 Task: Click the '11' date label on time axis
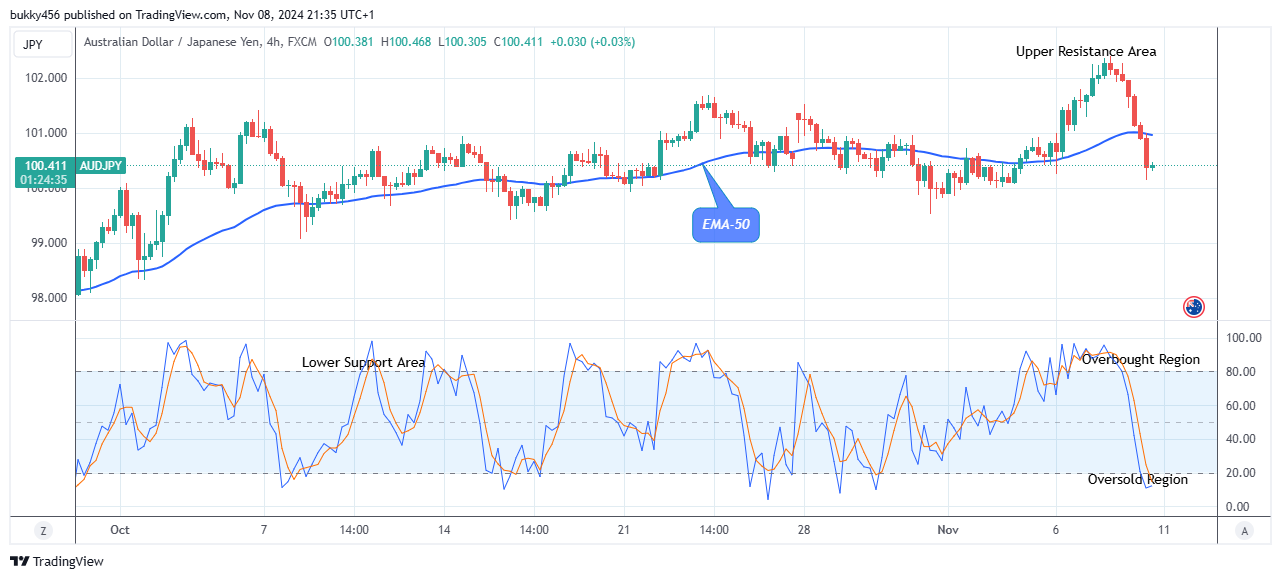[x=1162, y=530]
